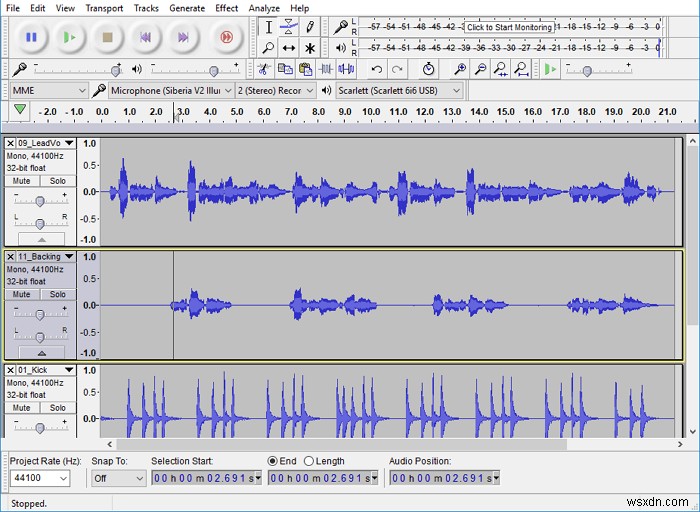Open the 01_Kick track menu arrow
This screenshot has width=700, height=512.
click(69, 370)
